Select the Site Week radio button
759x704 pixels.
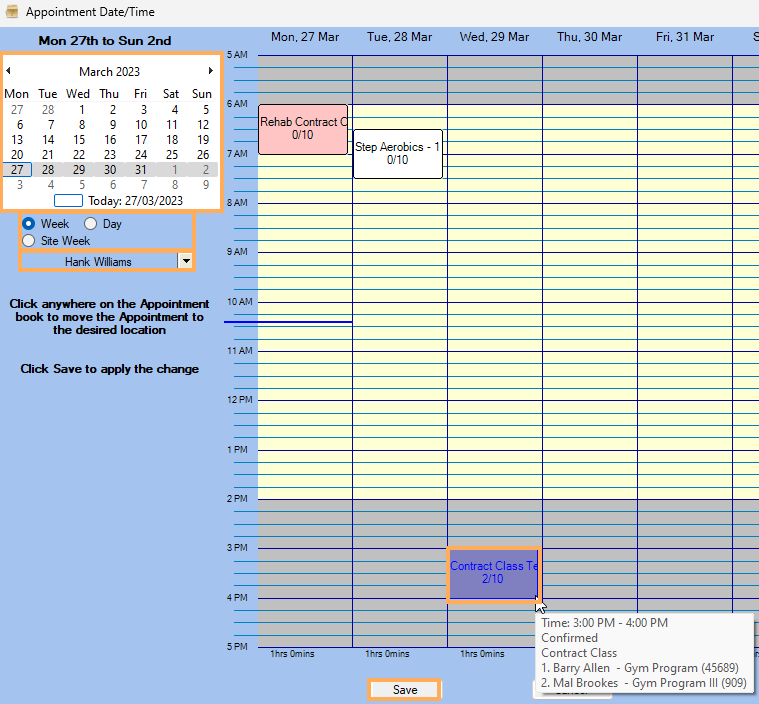pyautogui.click(x=29, y=241)
